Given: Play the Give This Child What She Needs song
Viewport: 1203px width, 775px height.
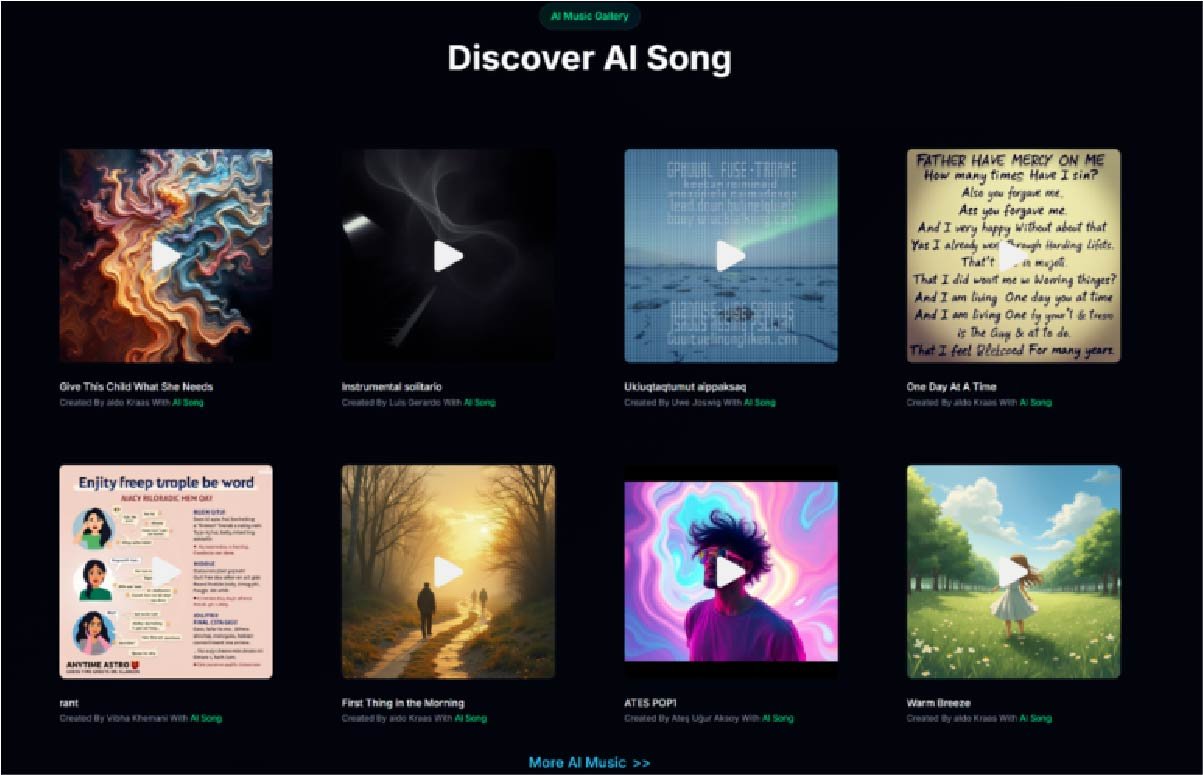Looking at the screenshot, I should tap(166, 256).
